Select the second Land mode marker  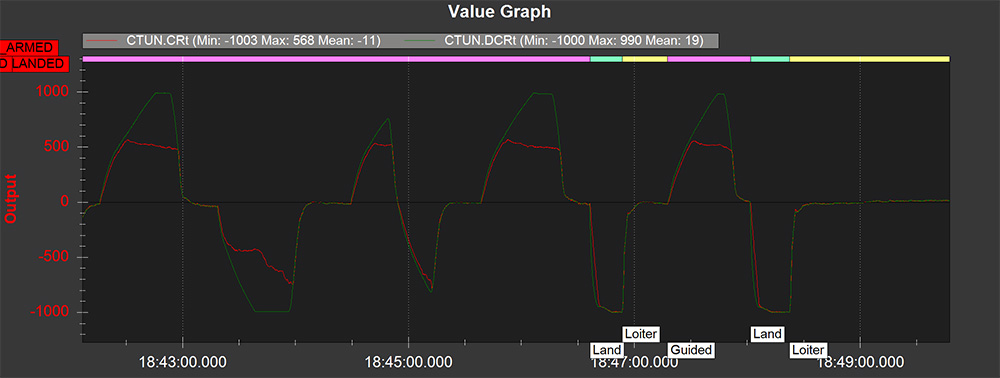(767, 333)
